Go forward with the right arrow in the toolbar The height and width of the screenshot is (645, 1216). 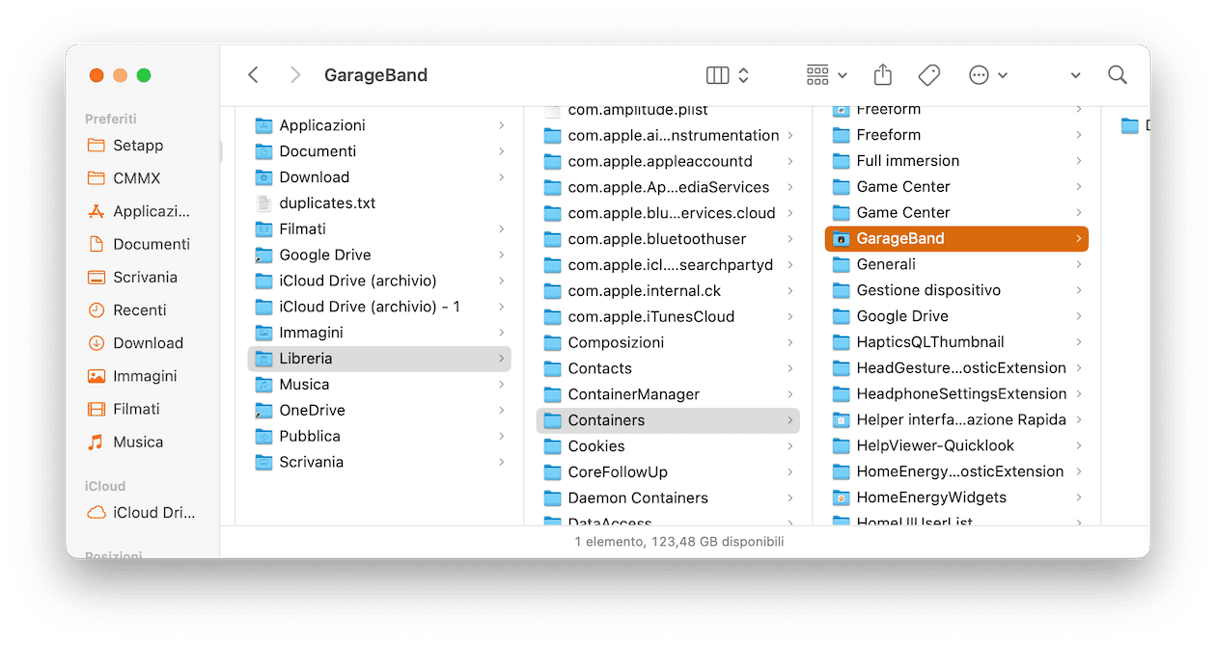point(294,75)
